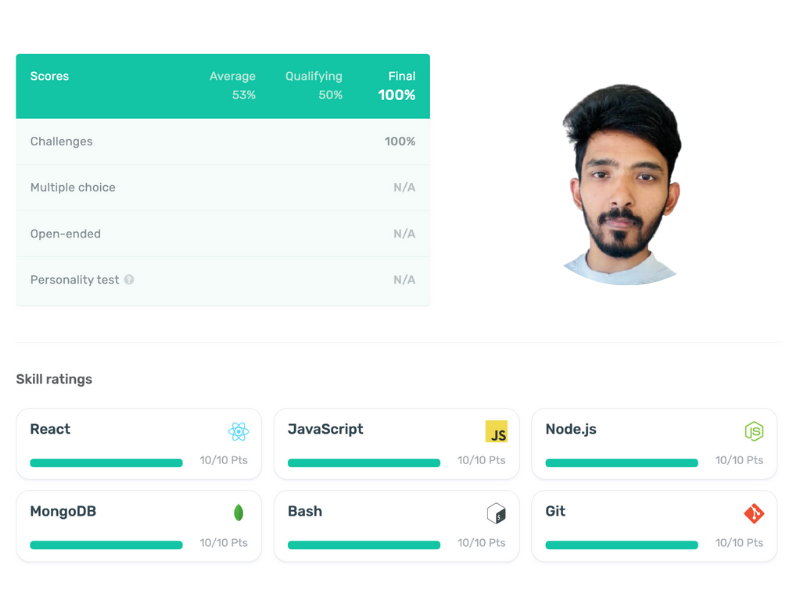Click the Challenges 100% value
This screenshot has width=800, height=600.
(400, 141)
